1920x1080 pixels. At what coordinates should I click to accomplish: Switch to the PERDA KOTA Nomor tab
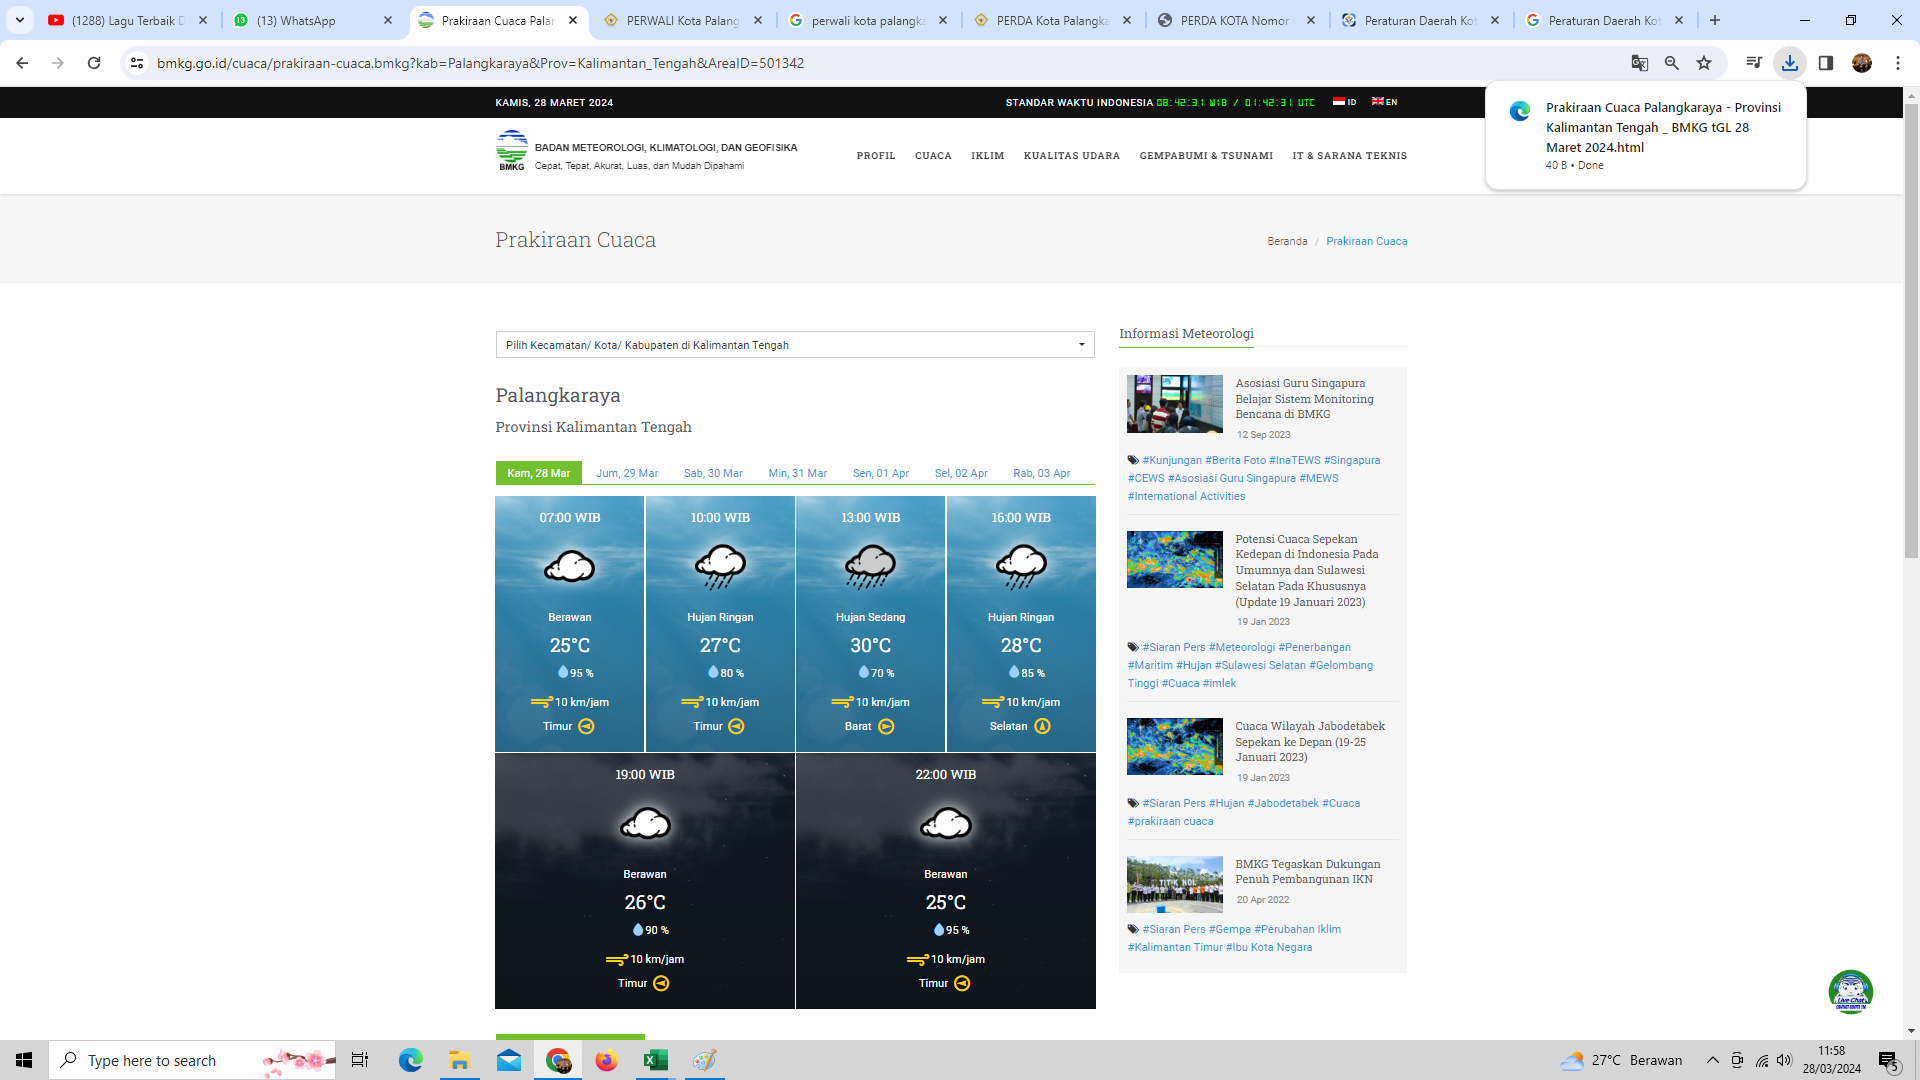coord(1235,20)
